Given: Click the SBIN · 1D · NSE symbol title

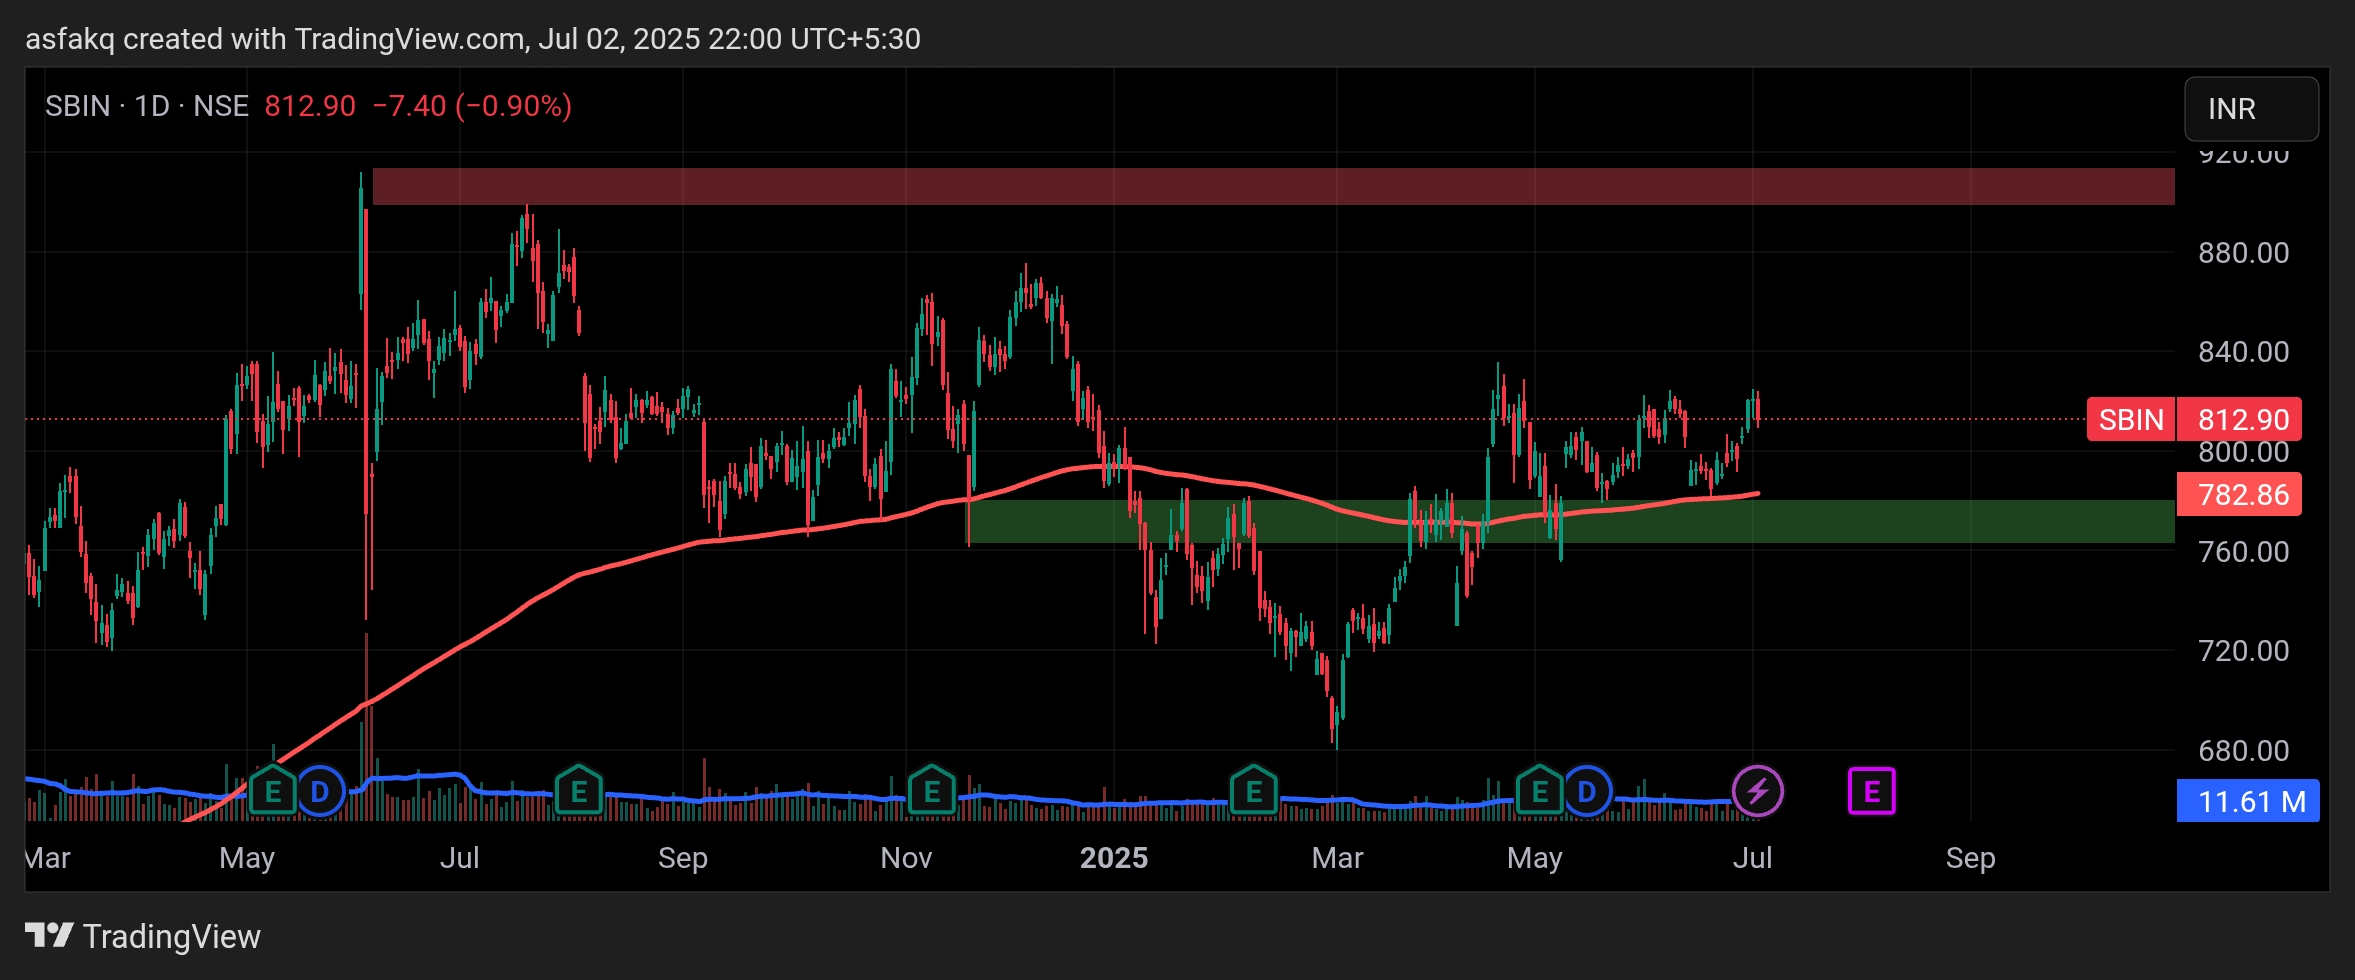Looking at the screenshot, I should click(x=147, y=106).
